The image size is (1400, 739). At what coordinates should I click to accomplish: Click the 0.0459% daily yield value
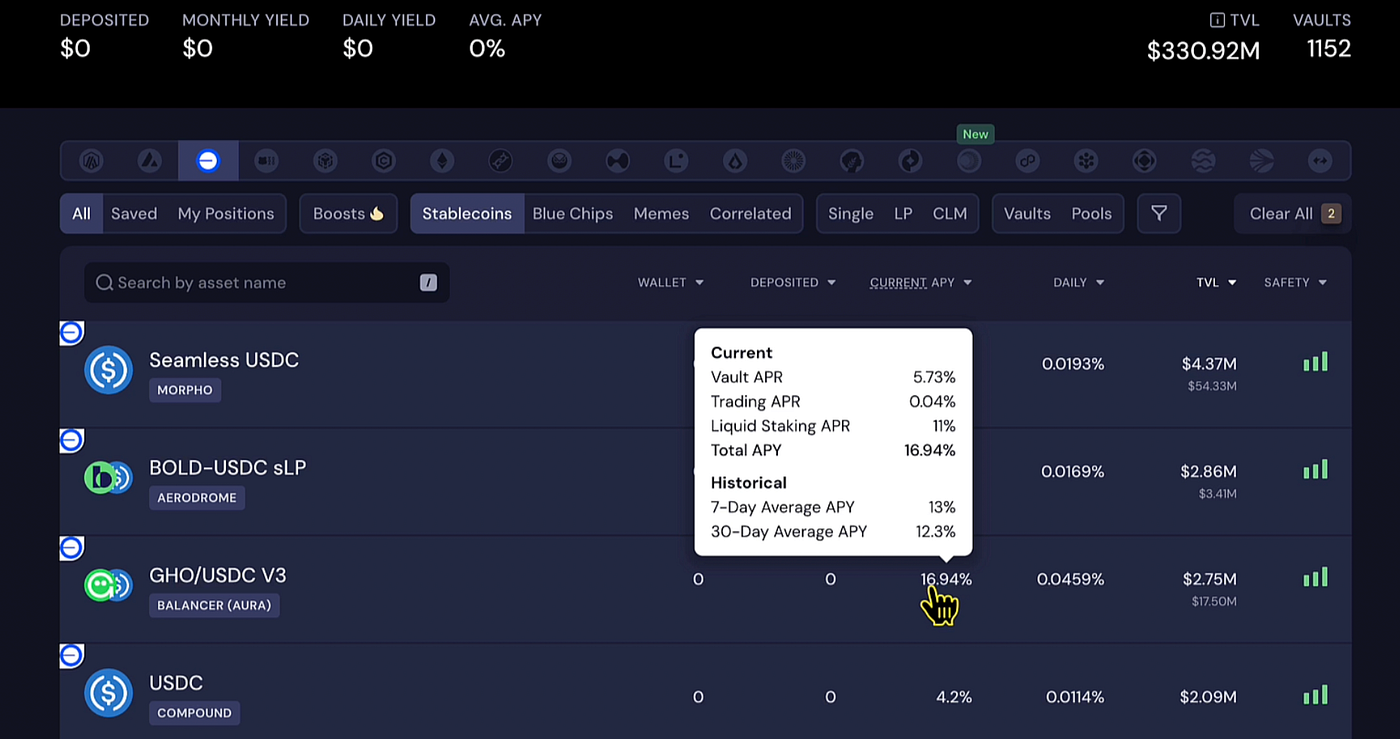click(1070, 579)
